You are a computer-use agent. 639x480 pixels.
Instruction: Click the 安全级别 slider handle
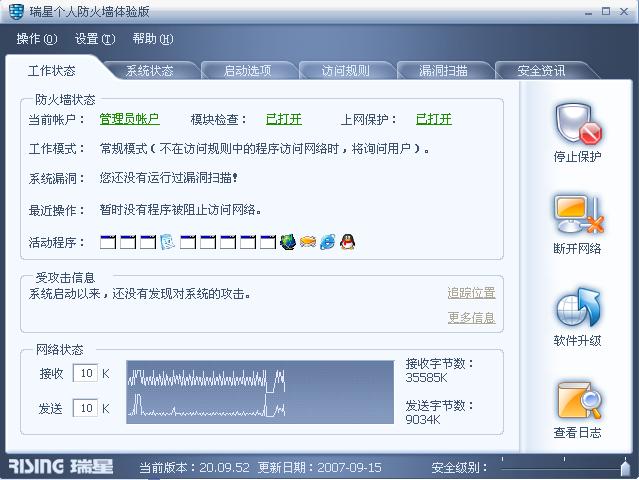coord(625,467)
